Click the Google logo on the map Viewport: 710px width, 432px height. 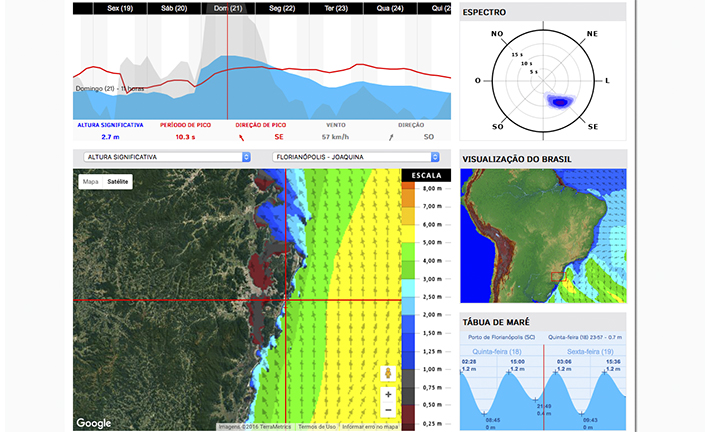[x=93, y=423]
